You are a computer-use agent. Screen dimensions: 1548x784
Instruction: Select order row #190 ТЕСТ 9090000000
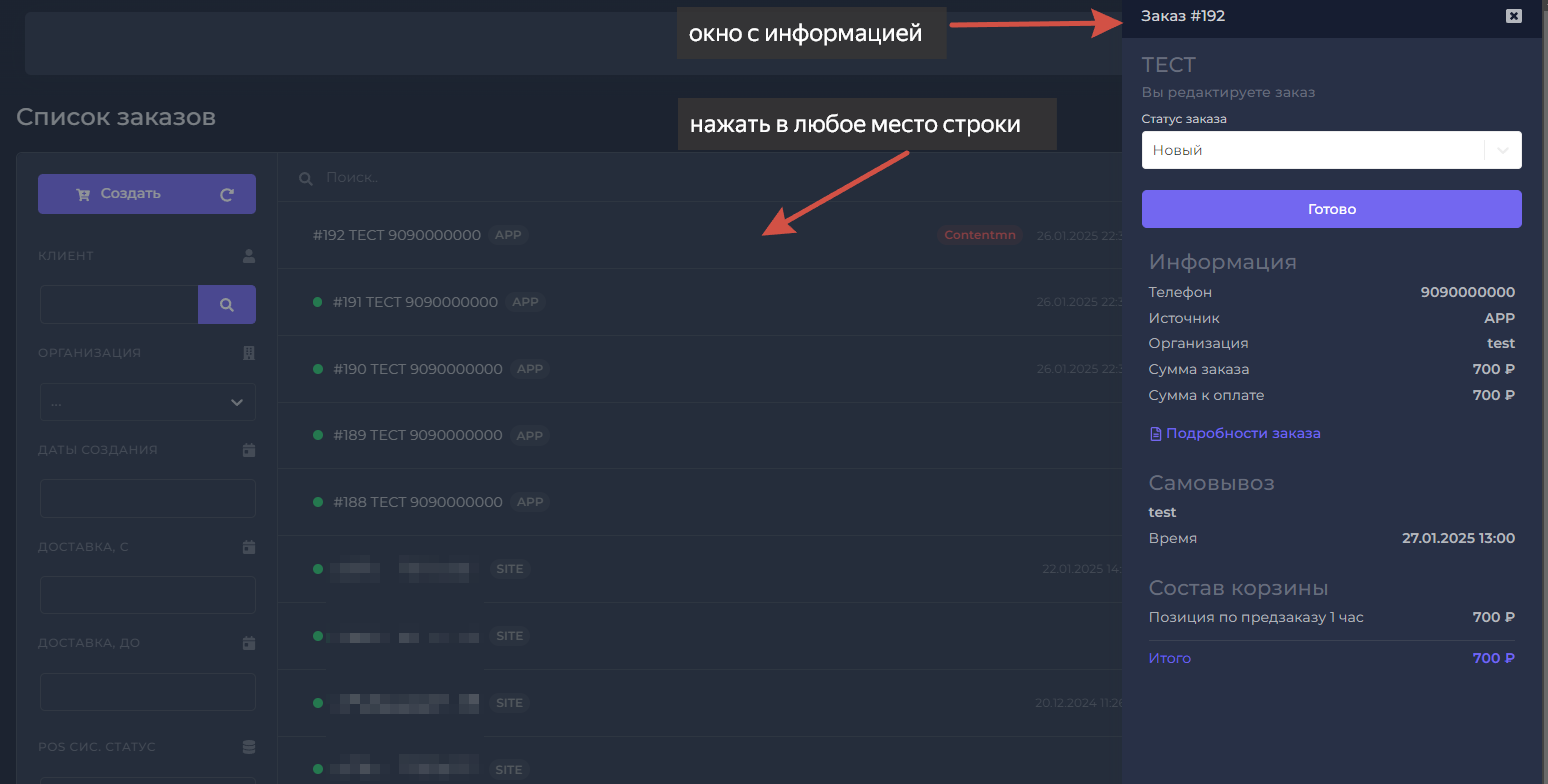tap(700, 369)
